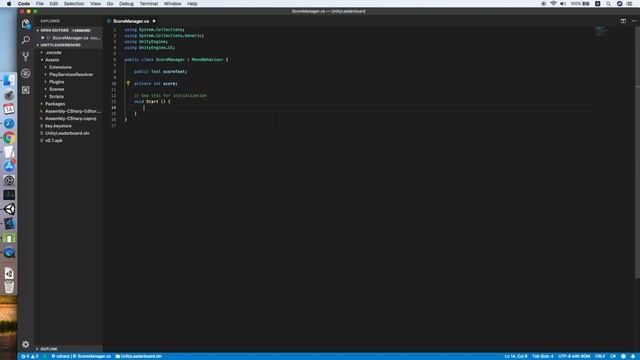Image resolution: width=640 pixels, height=360 pixels.
Task: Open Launchpad from the Dock
Action: point(9,95)
